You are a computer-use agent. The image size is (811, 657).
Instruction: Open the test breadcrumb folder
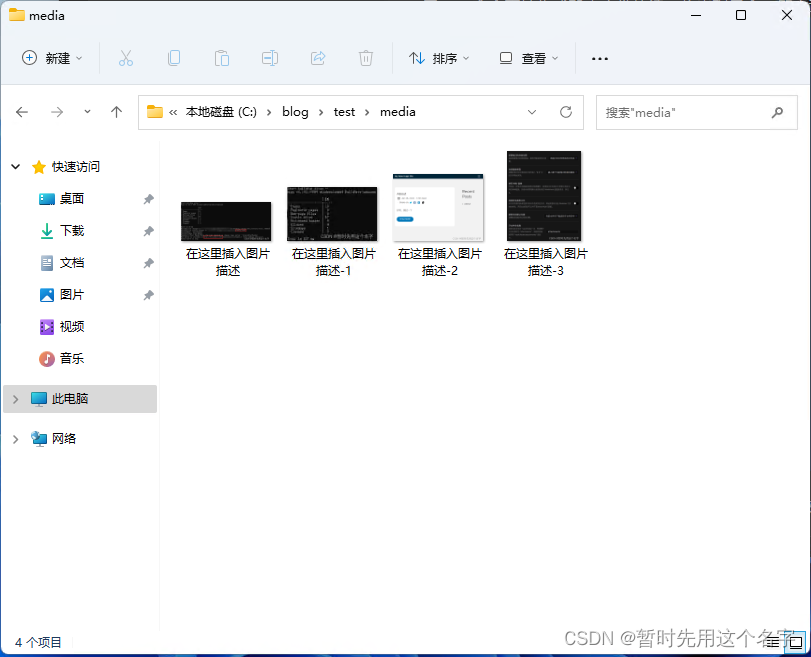click(344, 112)
